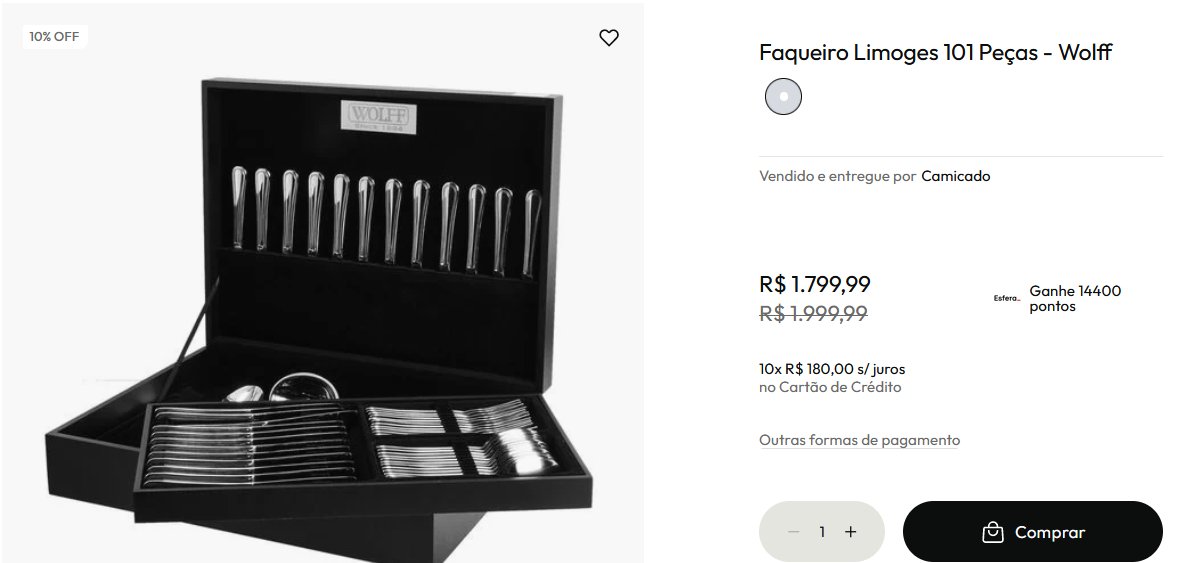Click the current price R$ 1.799,99
Image resolution: width=1191 pixels, height=563 pixels.
(x=814, y=284)
